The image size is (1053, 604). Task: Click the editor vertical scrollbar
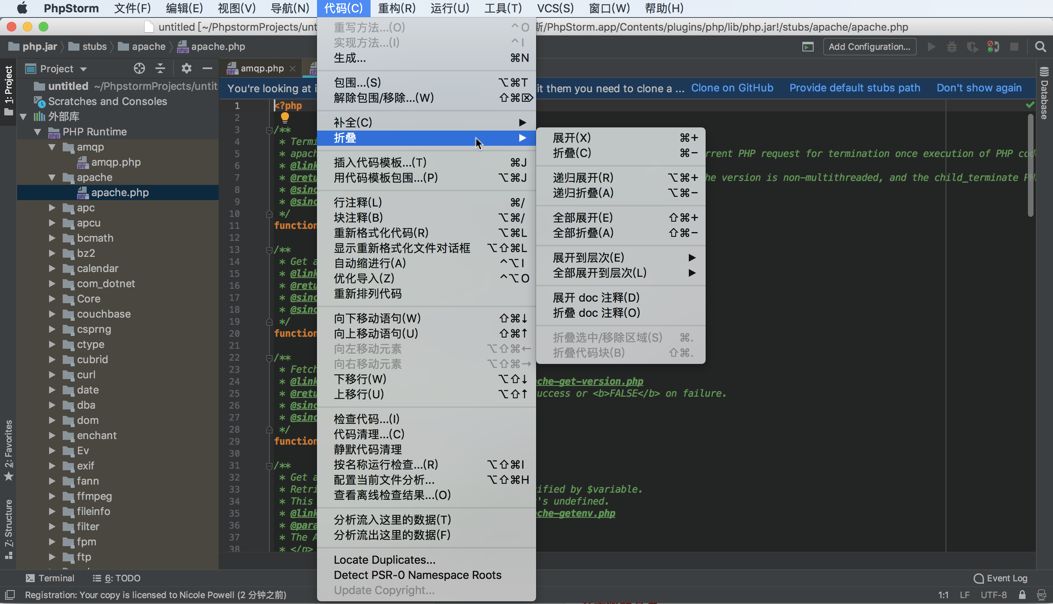click(x=1030, y=165)
